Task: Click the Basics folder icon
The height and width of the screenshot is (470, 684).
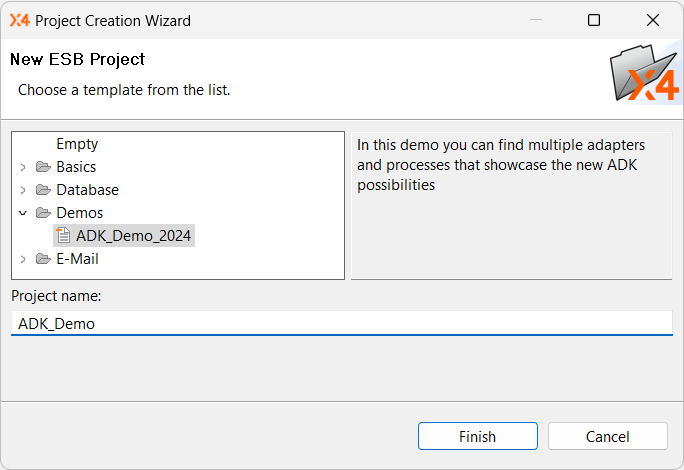Action: pos(43,167)
